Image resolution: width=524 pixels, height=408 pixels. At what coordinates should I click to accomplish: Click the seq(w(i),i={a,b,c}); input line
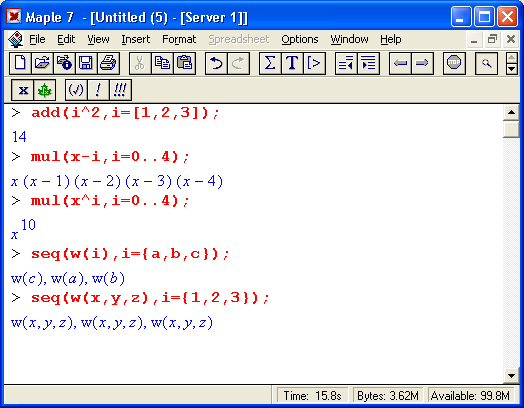(130, 254)
